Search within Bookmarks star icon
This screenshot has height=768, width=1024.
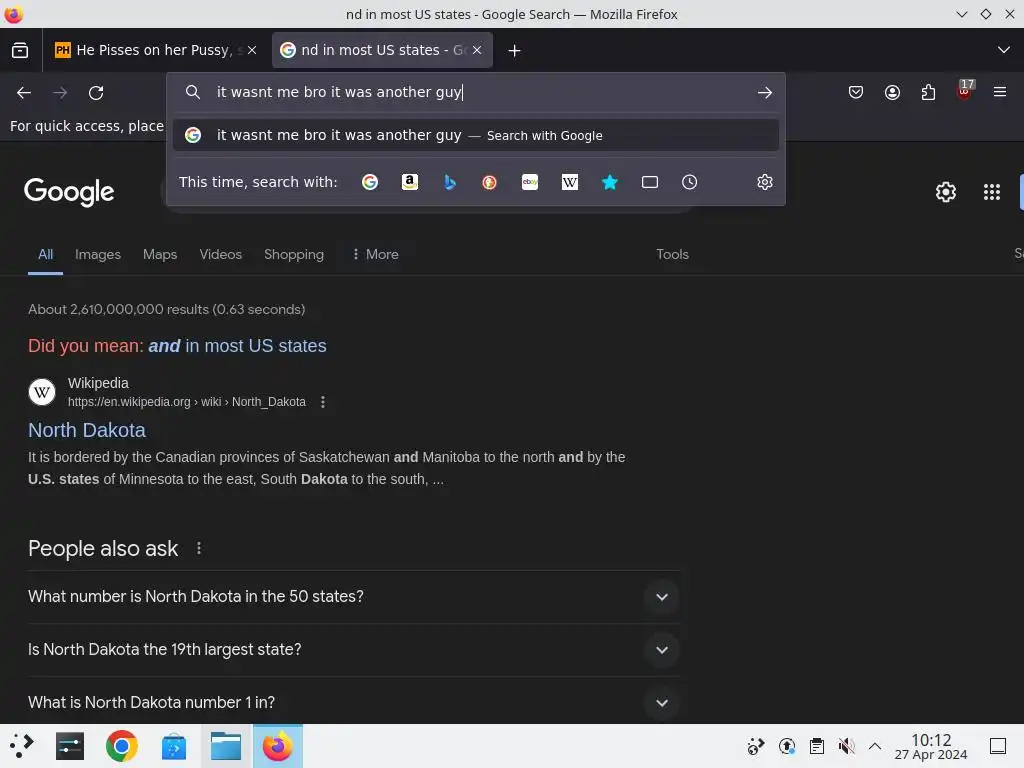coord(609,182)
